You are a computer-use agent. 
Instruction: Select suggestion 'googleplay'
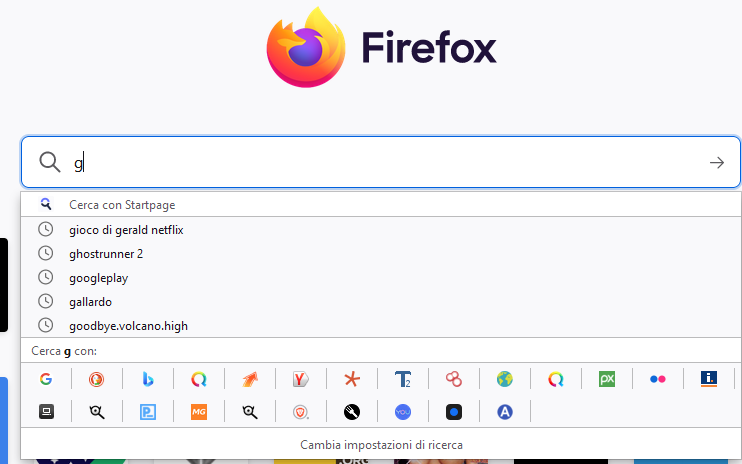point(381,278)
